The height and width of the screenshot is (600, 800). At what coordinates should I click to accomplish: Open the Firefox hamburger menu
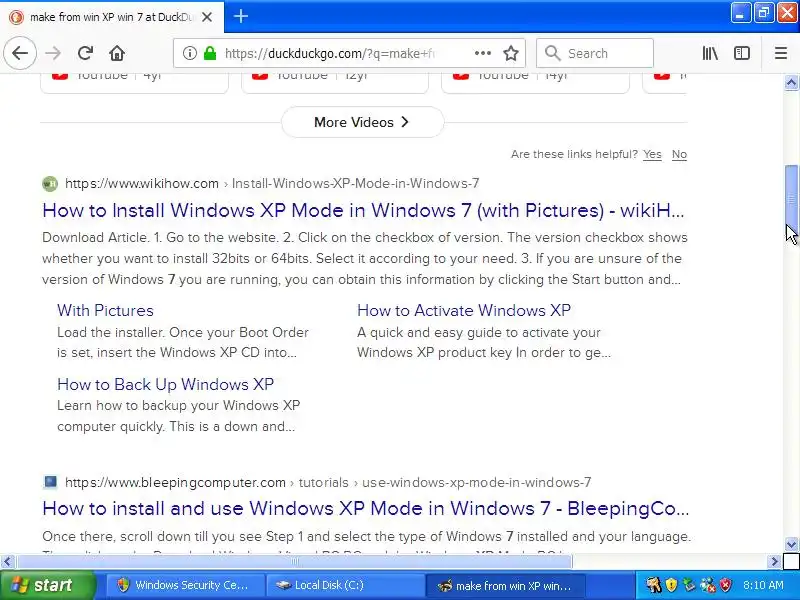click(x=781, y=53)
